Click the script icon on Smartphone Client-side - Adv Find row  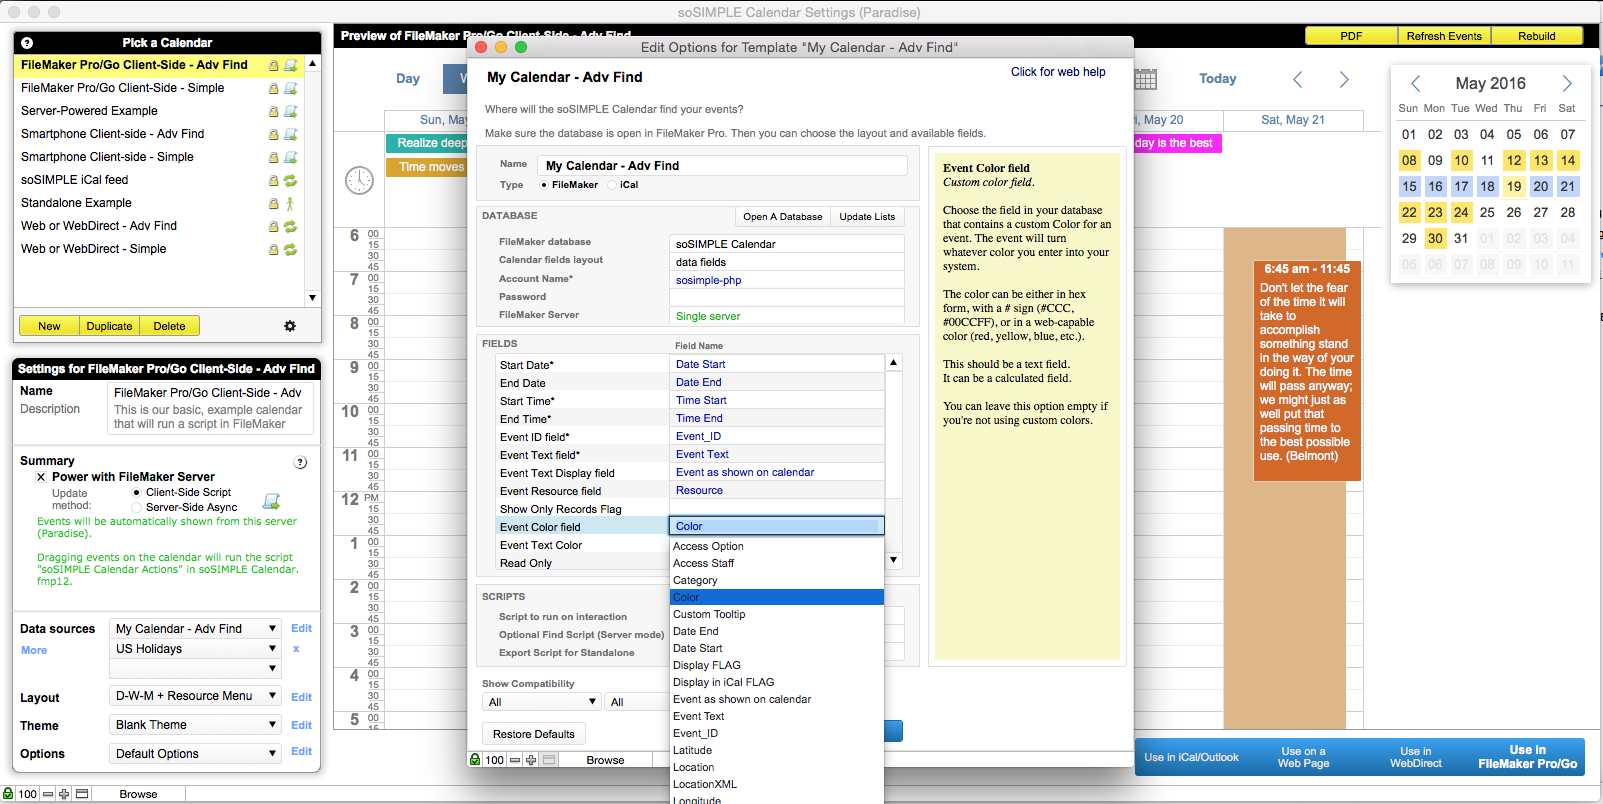[x=290, y=134]
